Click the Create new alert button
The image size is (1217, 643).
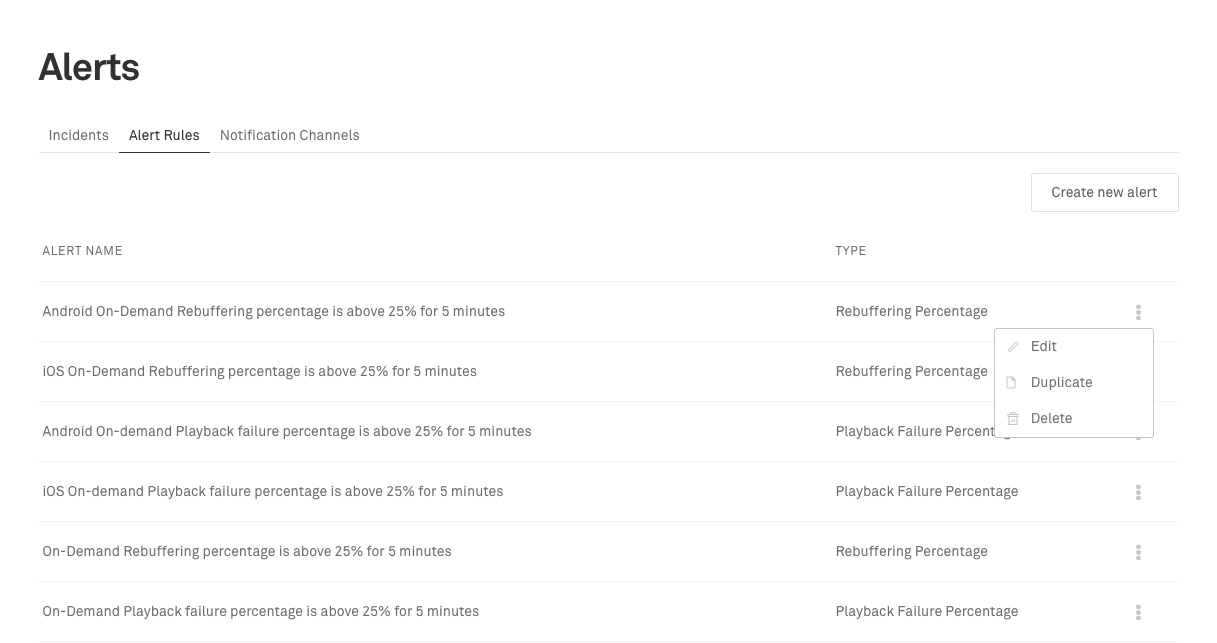pos(1104,192)
